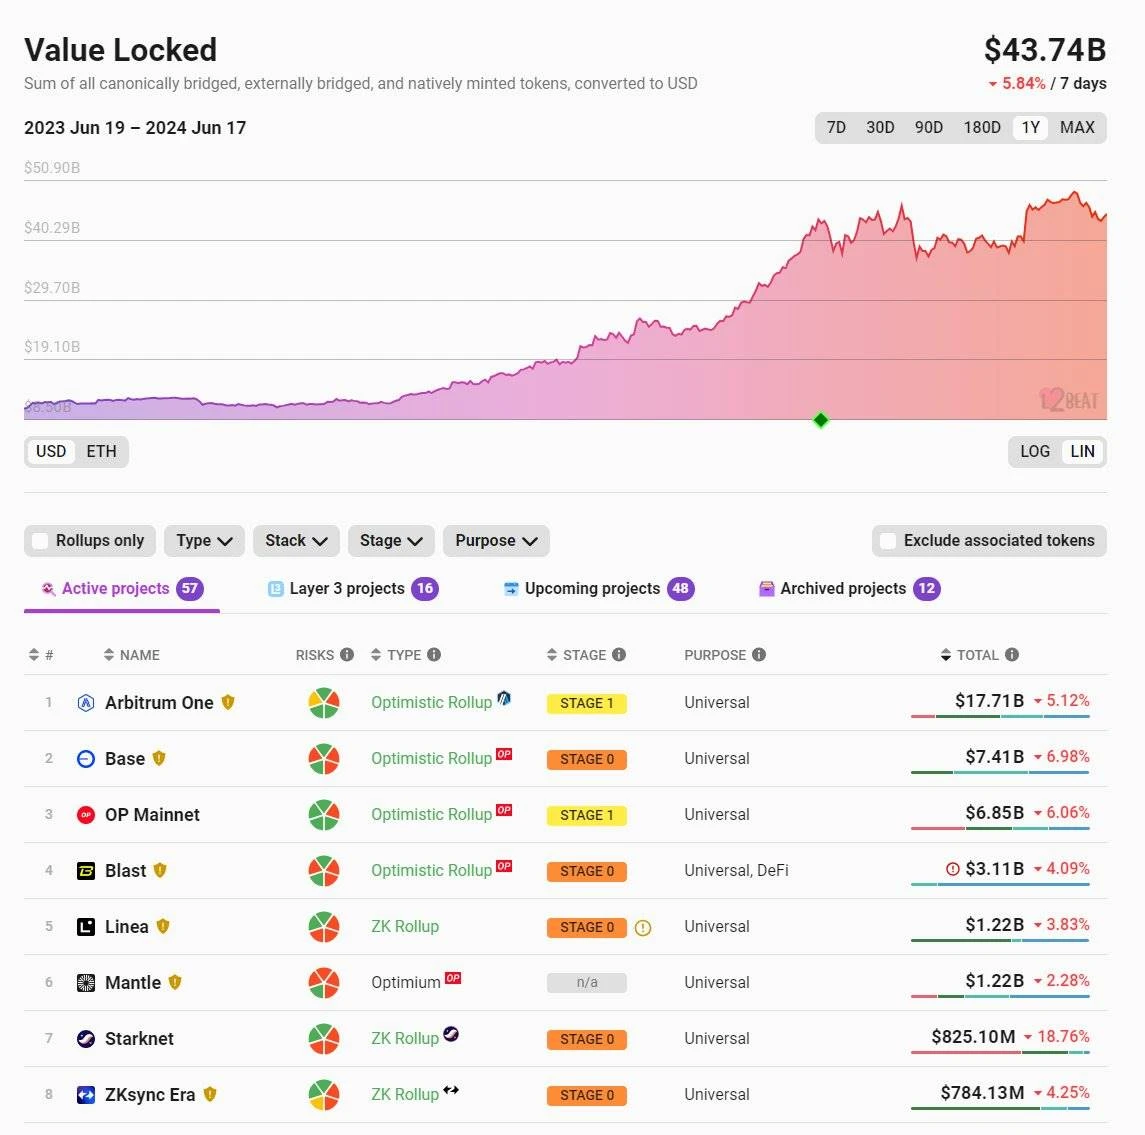
Task: Click the L2BEAT watermark on the chart
Action: pos(1068,398)
